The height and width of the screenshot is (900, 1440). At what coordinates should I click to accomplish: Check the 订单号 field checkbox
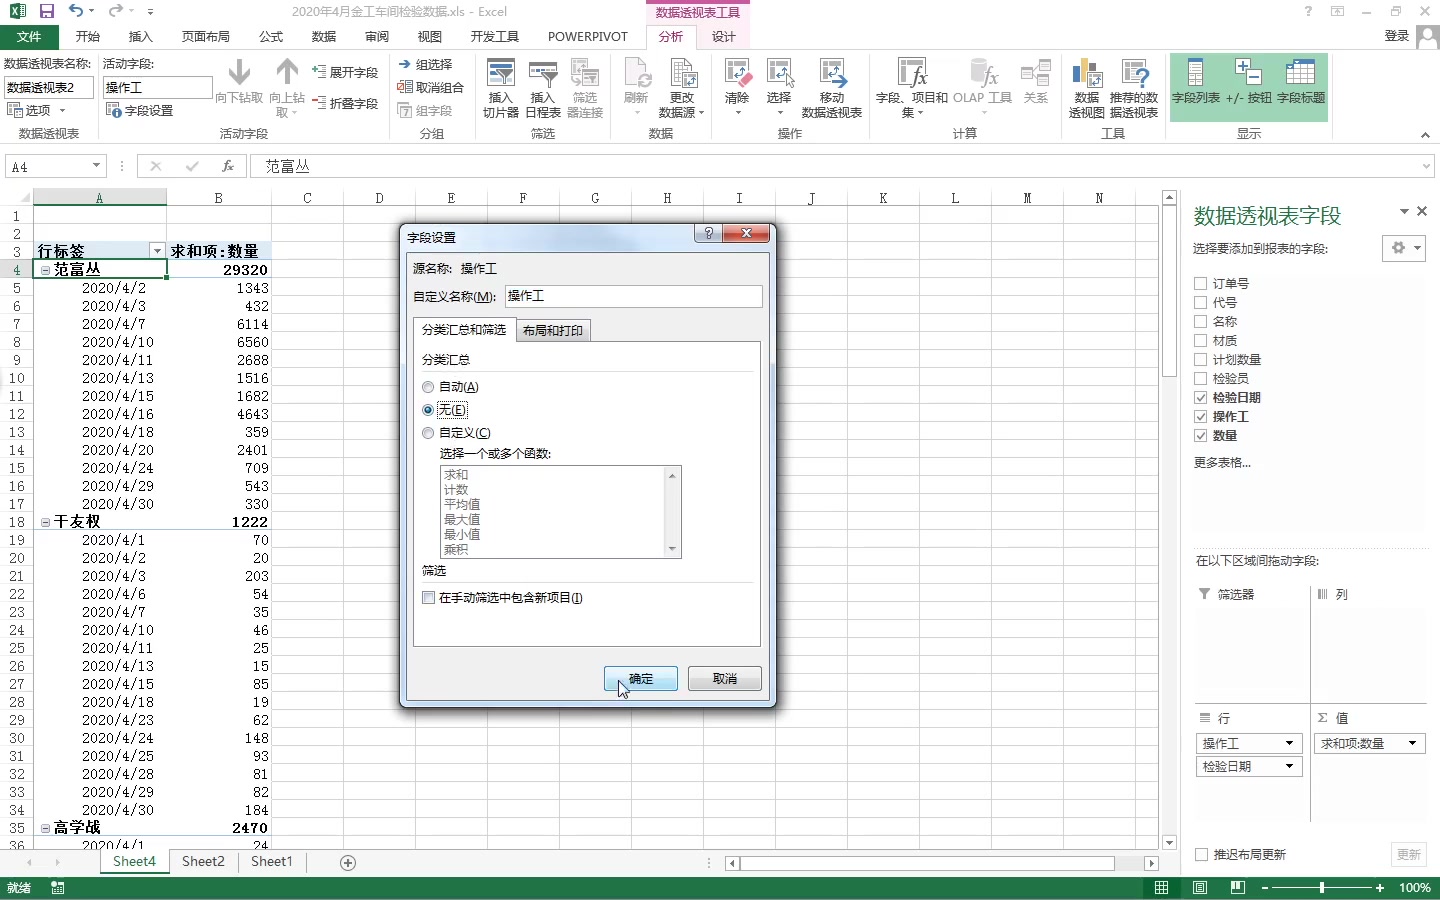(1200, 284)
